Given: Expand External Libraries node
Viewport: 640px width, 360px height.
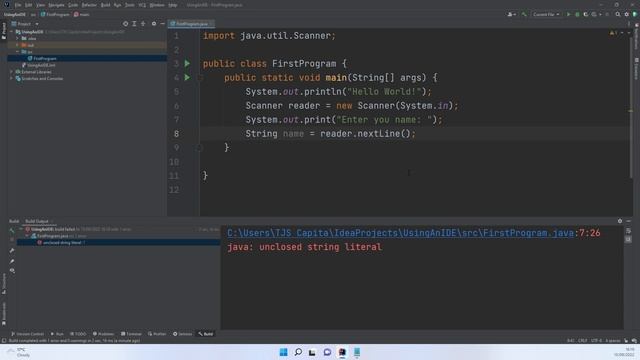Looking at the screenshot, I should (x=11, y=72).
